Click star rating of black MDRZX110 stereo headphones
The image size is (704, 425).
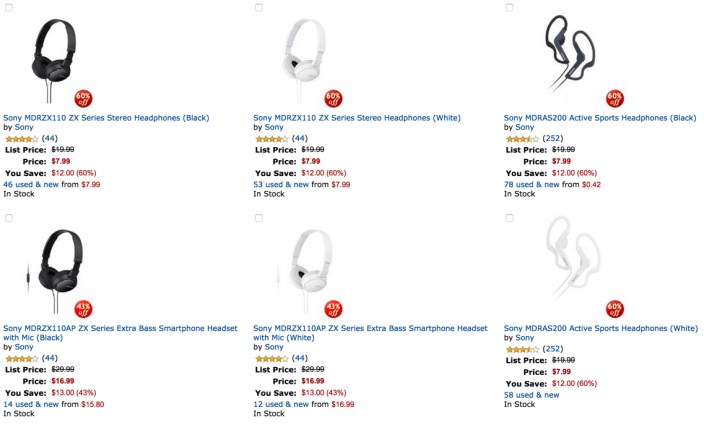[x=20, y=138]
